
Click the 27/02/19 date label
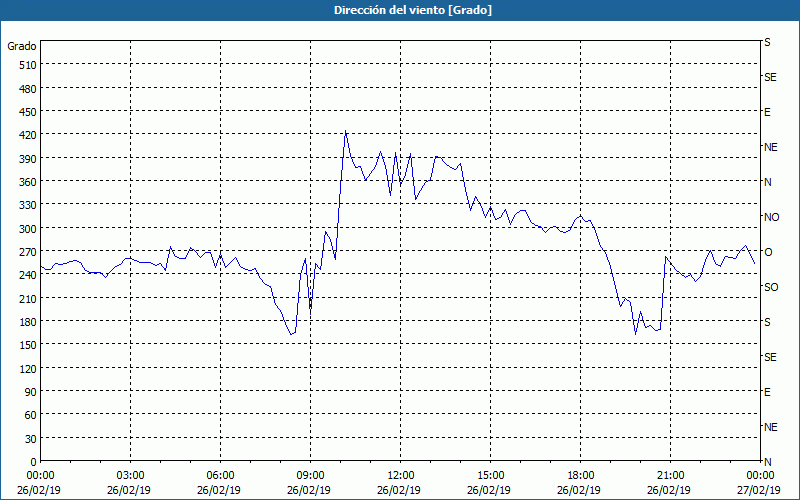pyautogui.click(x=759, y=490)
